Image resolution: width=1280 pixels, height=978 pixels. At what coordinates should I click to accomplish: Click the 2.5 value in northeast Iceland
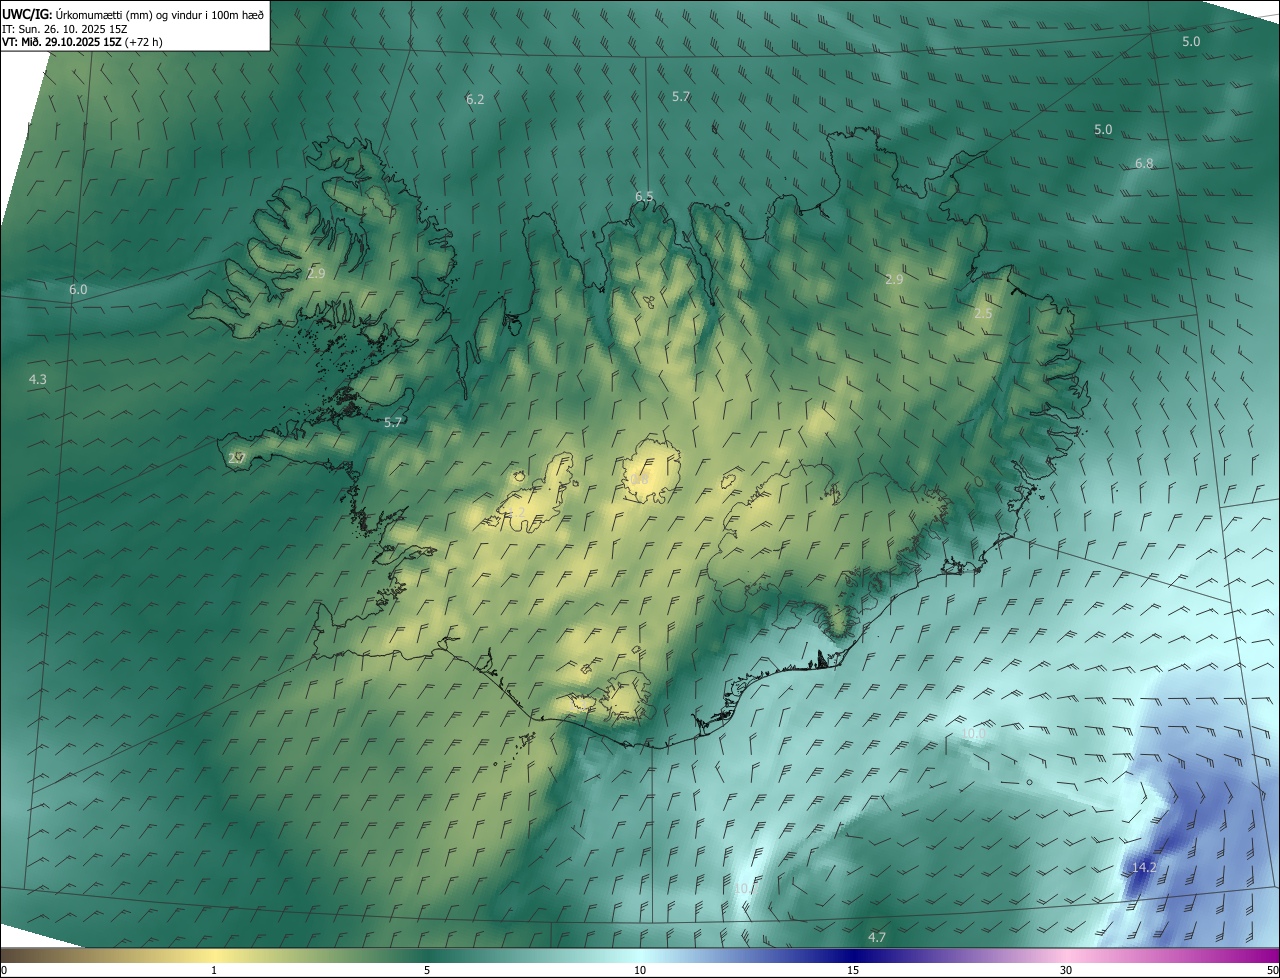tap(983, 313)
